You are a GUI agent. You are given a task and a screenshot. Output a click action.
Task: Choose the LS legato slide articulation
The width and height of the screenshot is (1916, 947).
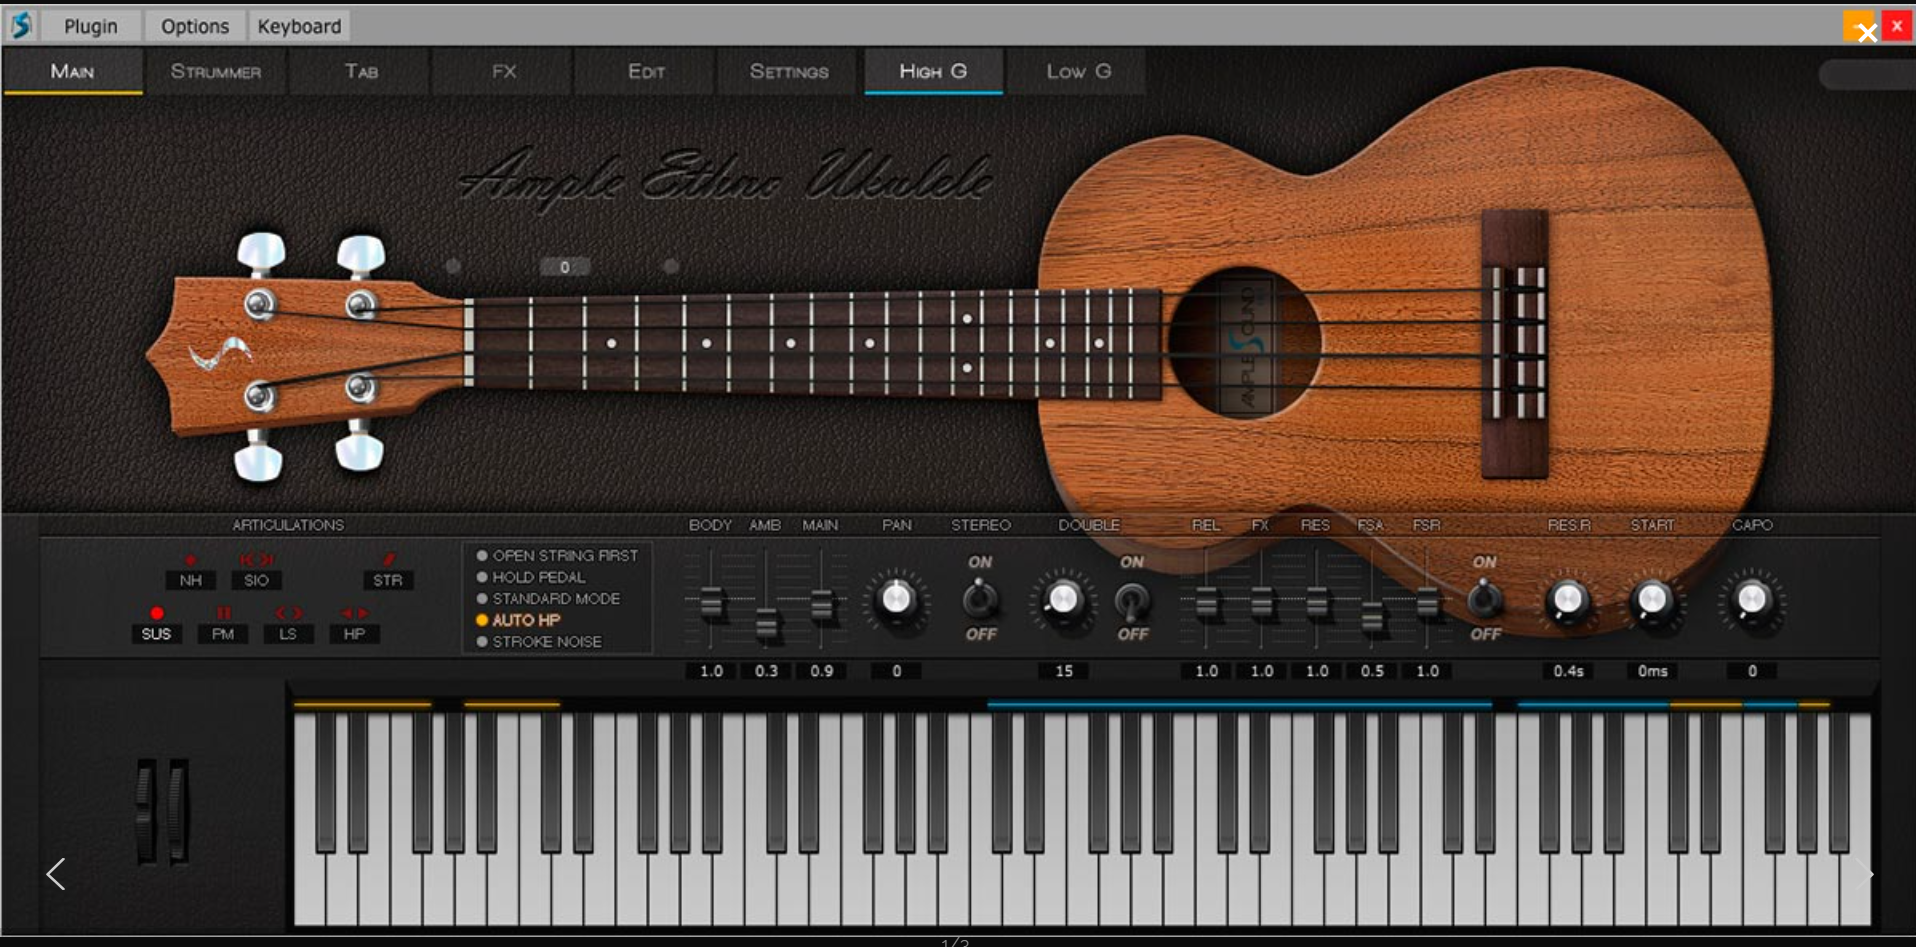click(288, 633)
